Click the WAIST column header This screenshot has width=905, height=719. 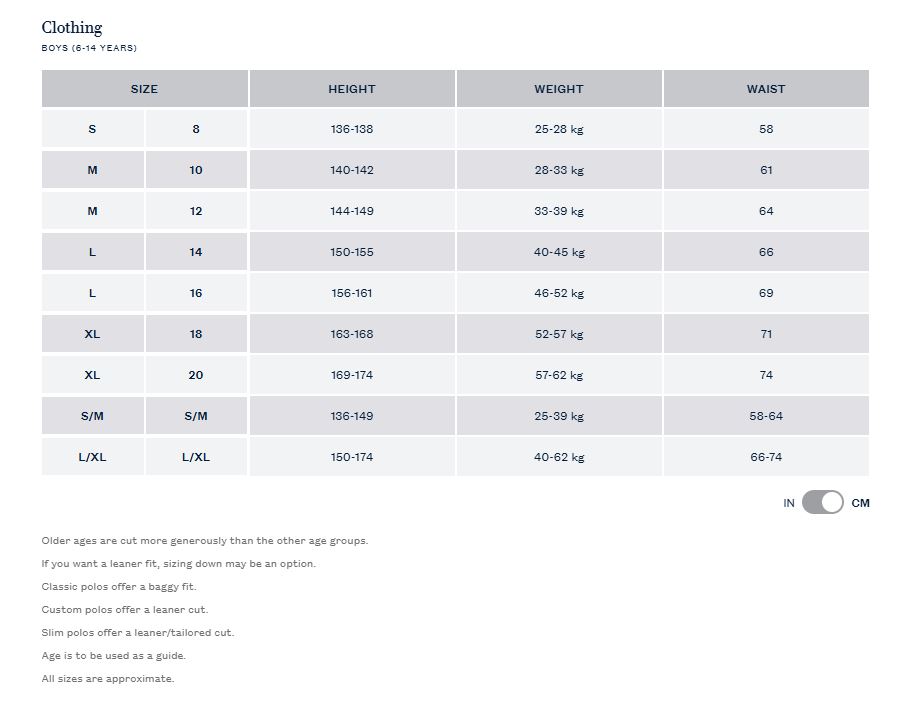click(x=766, y=89)
